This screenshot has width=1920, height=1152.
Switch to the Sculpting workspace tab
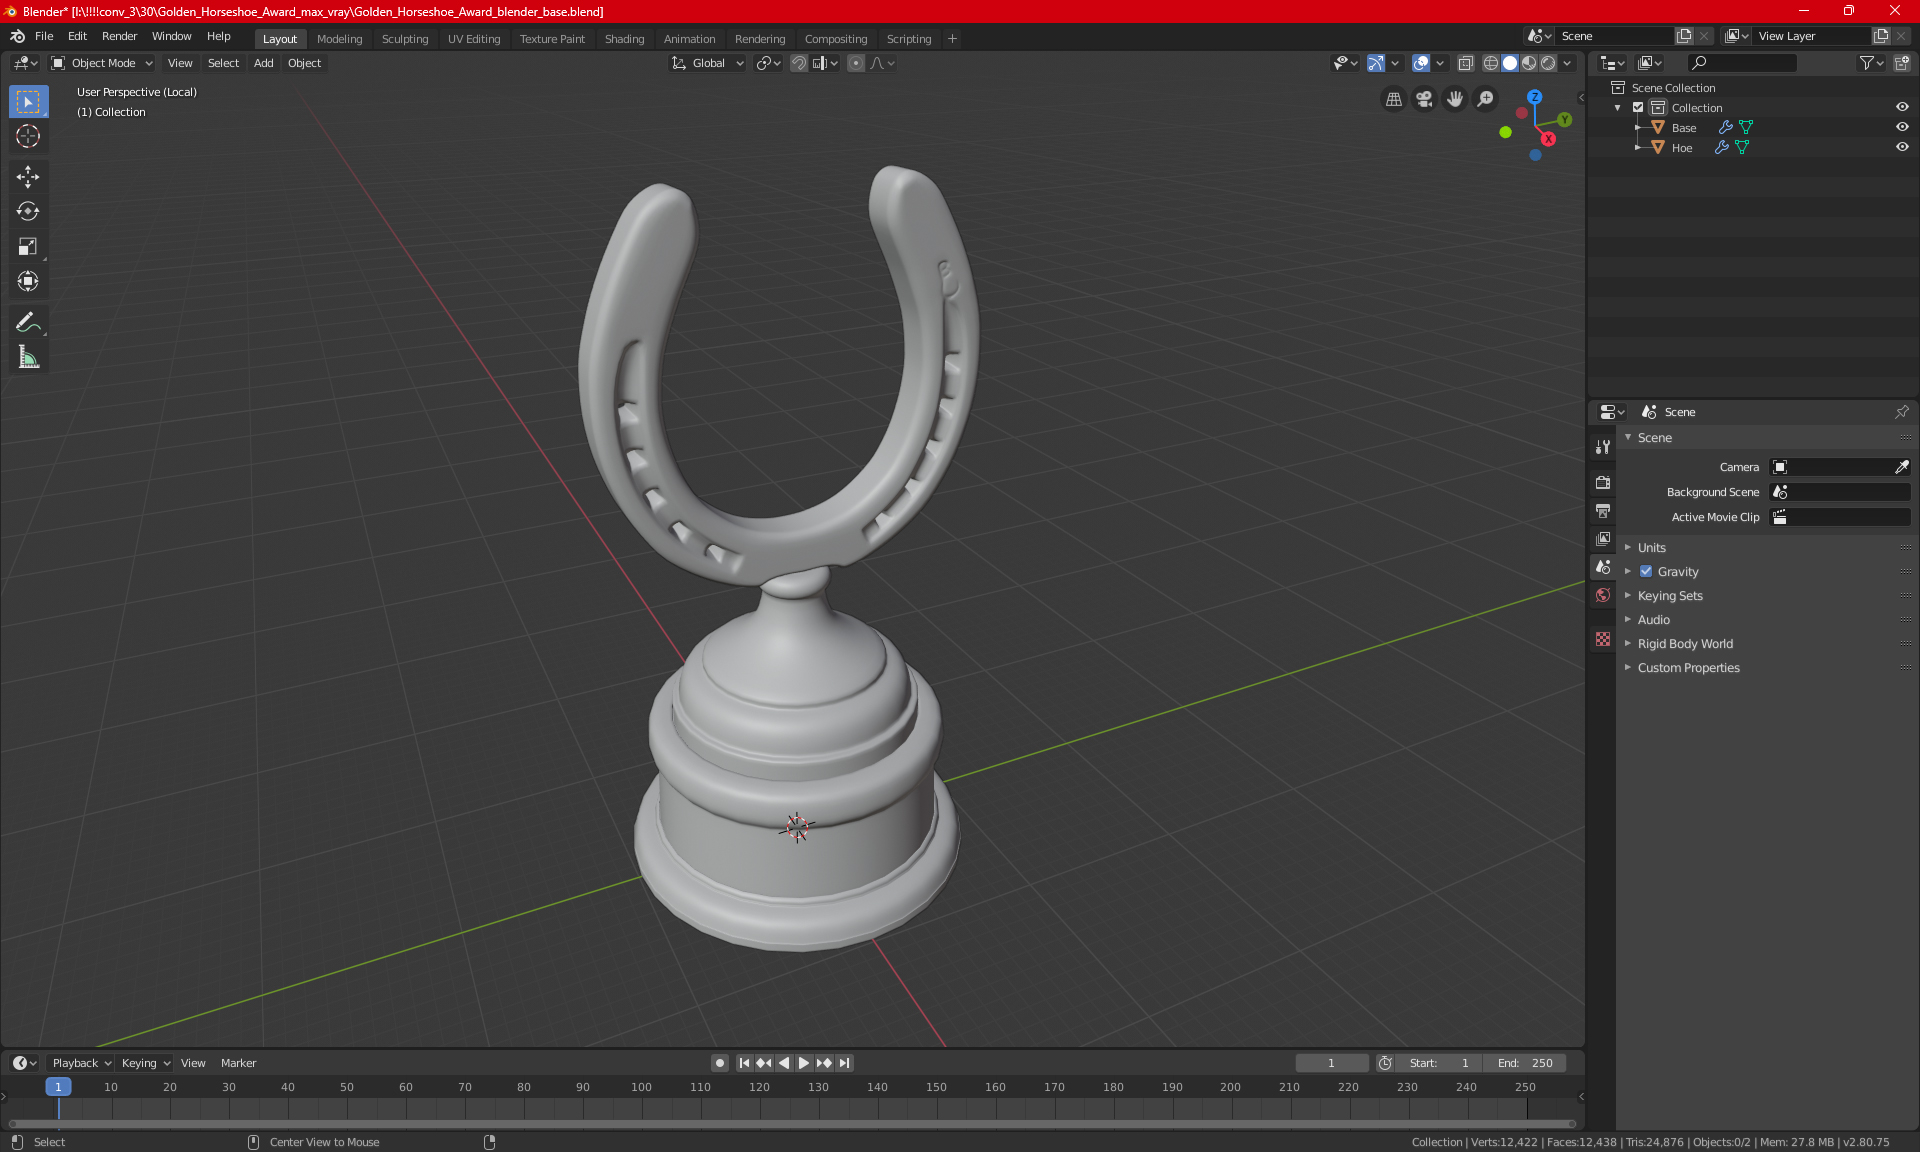click(404, 39)
